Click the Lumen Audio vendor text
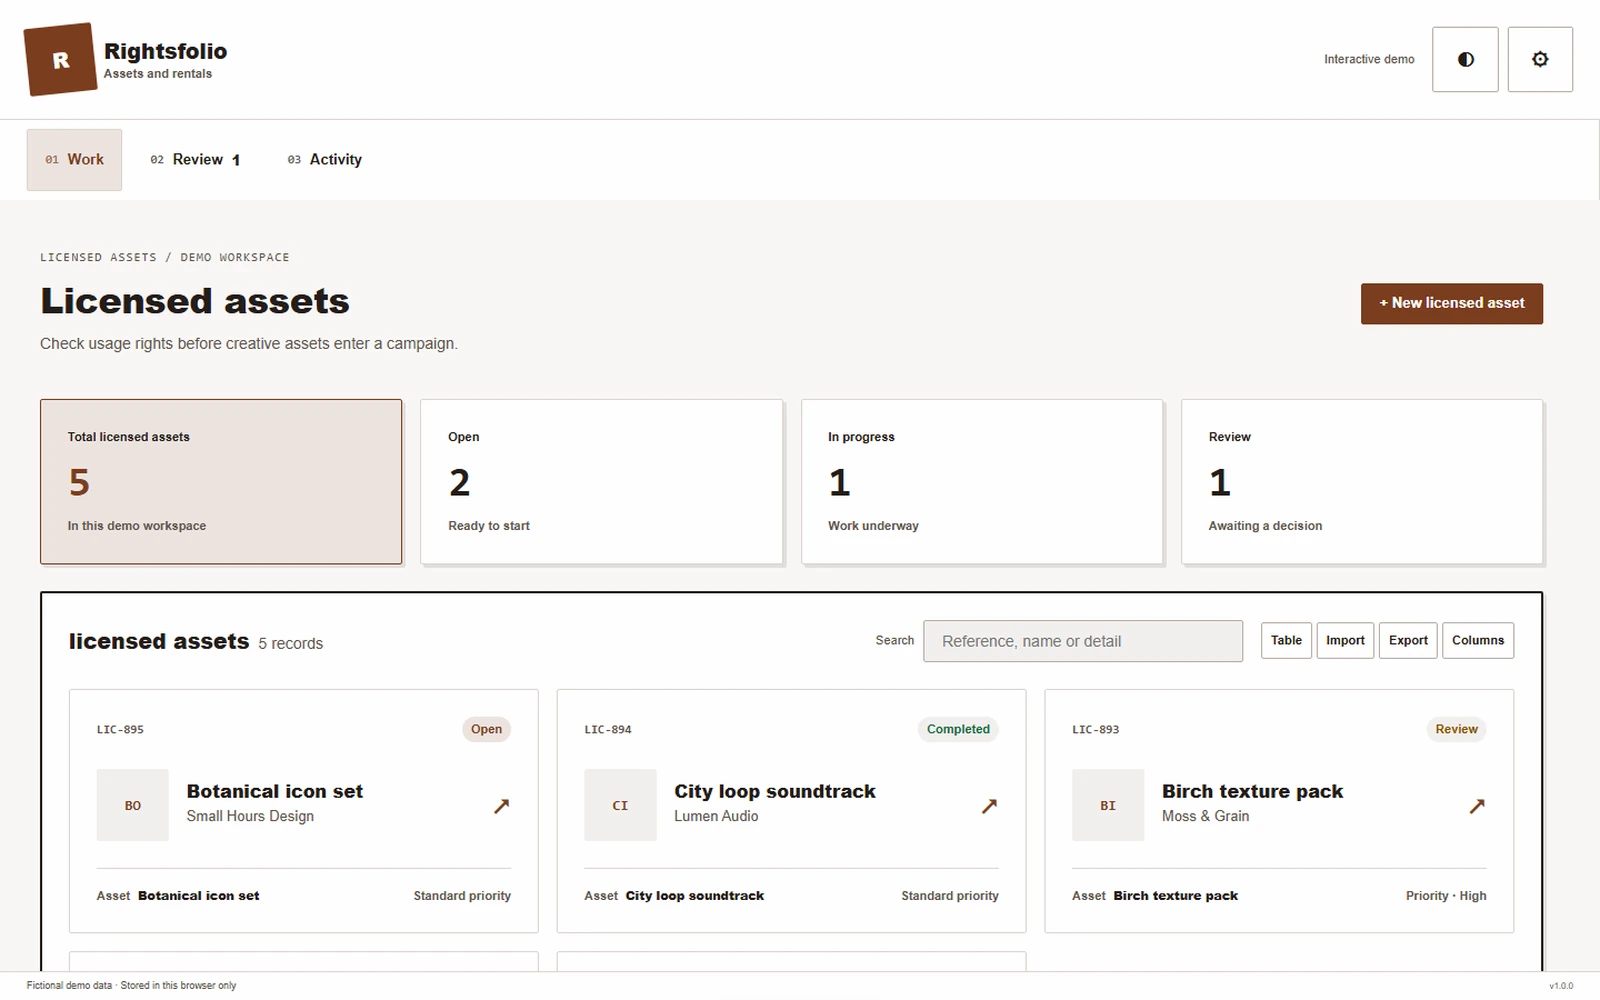 point(716,816)
